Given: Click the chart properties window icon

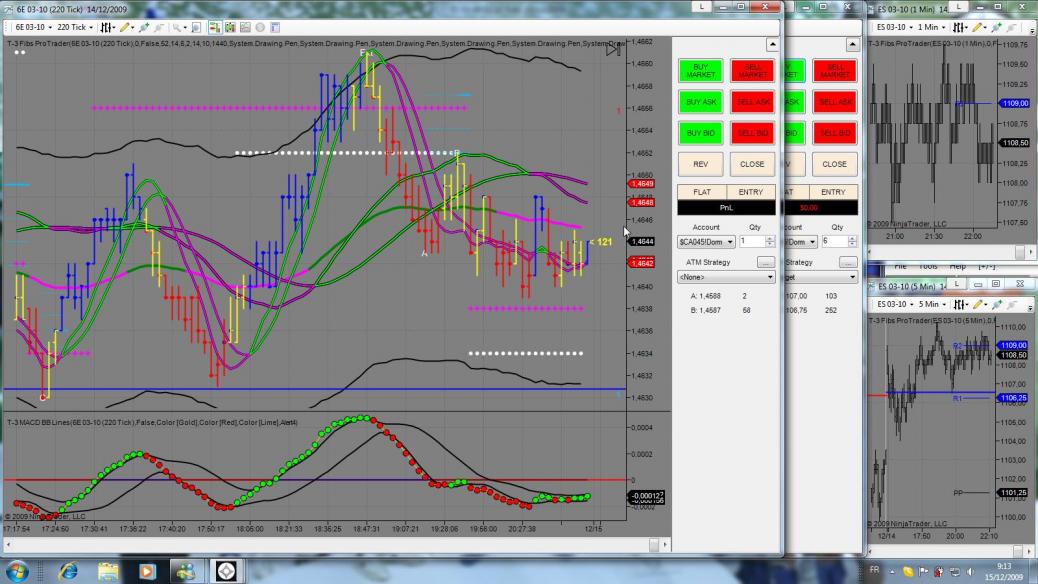Looking at the screenshot, I should [x=275, y=27].
